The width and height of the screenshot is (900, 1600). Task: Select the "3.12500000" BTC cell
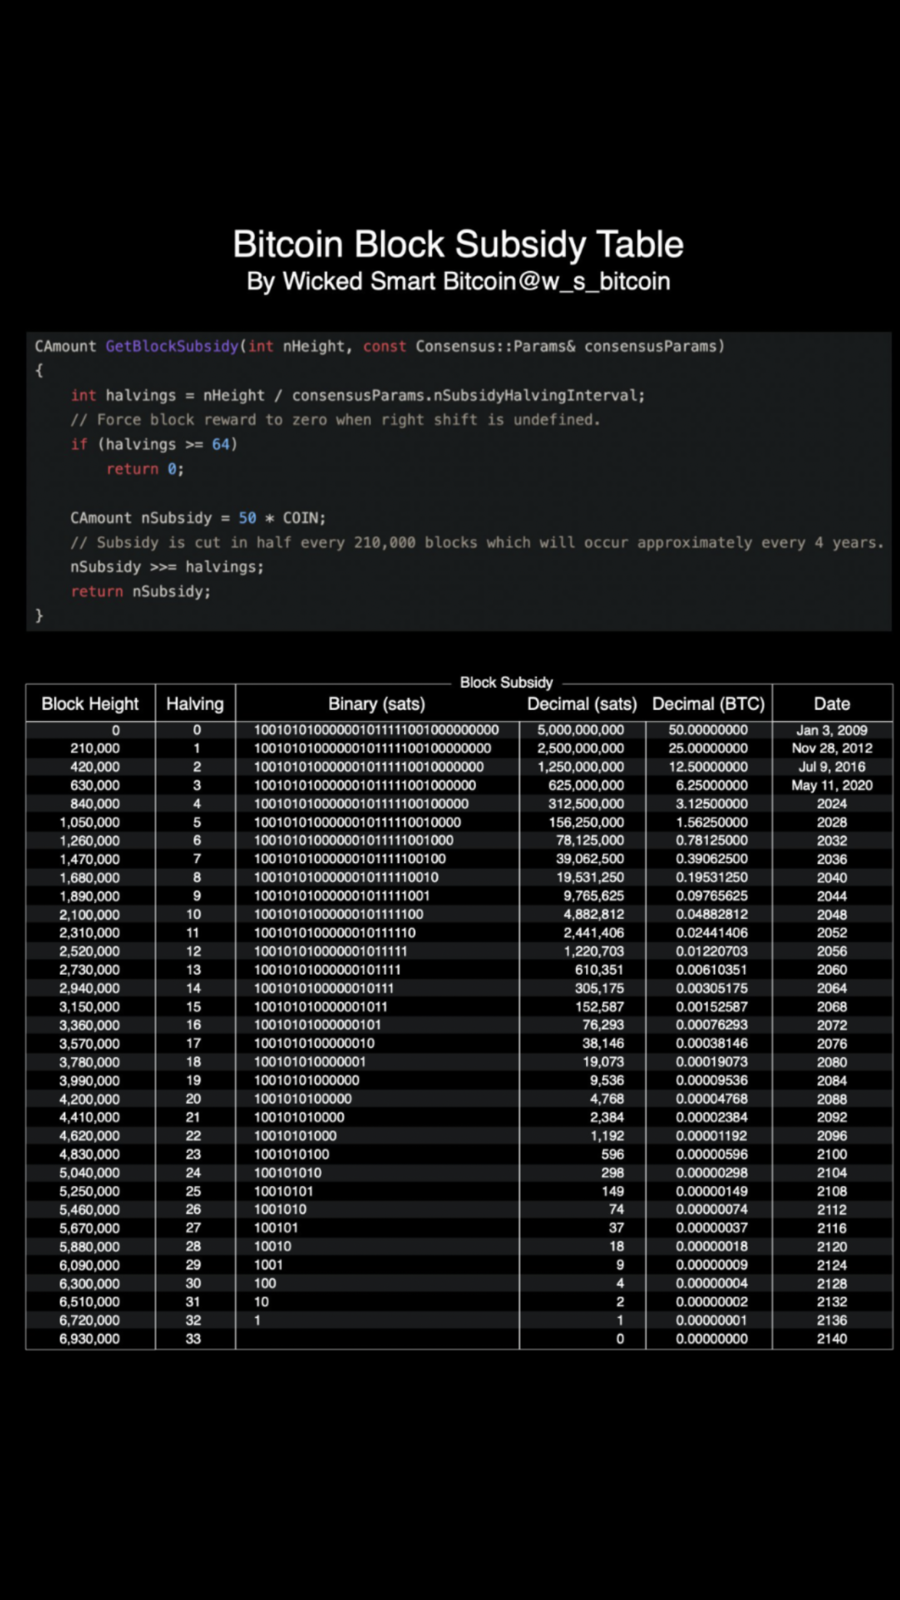[x=712, y=804]
